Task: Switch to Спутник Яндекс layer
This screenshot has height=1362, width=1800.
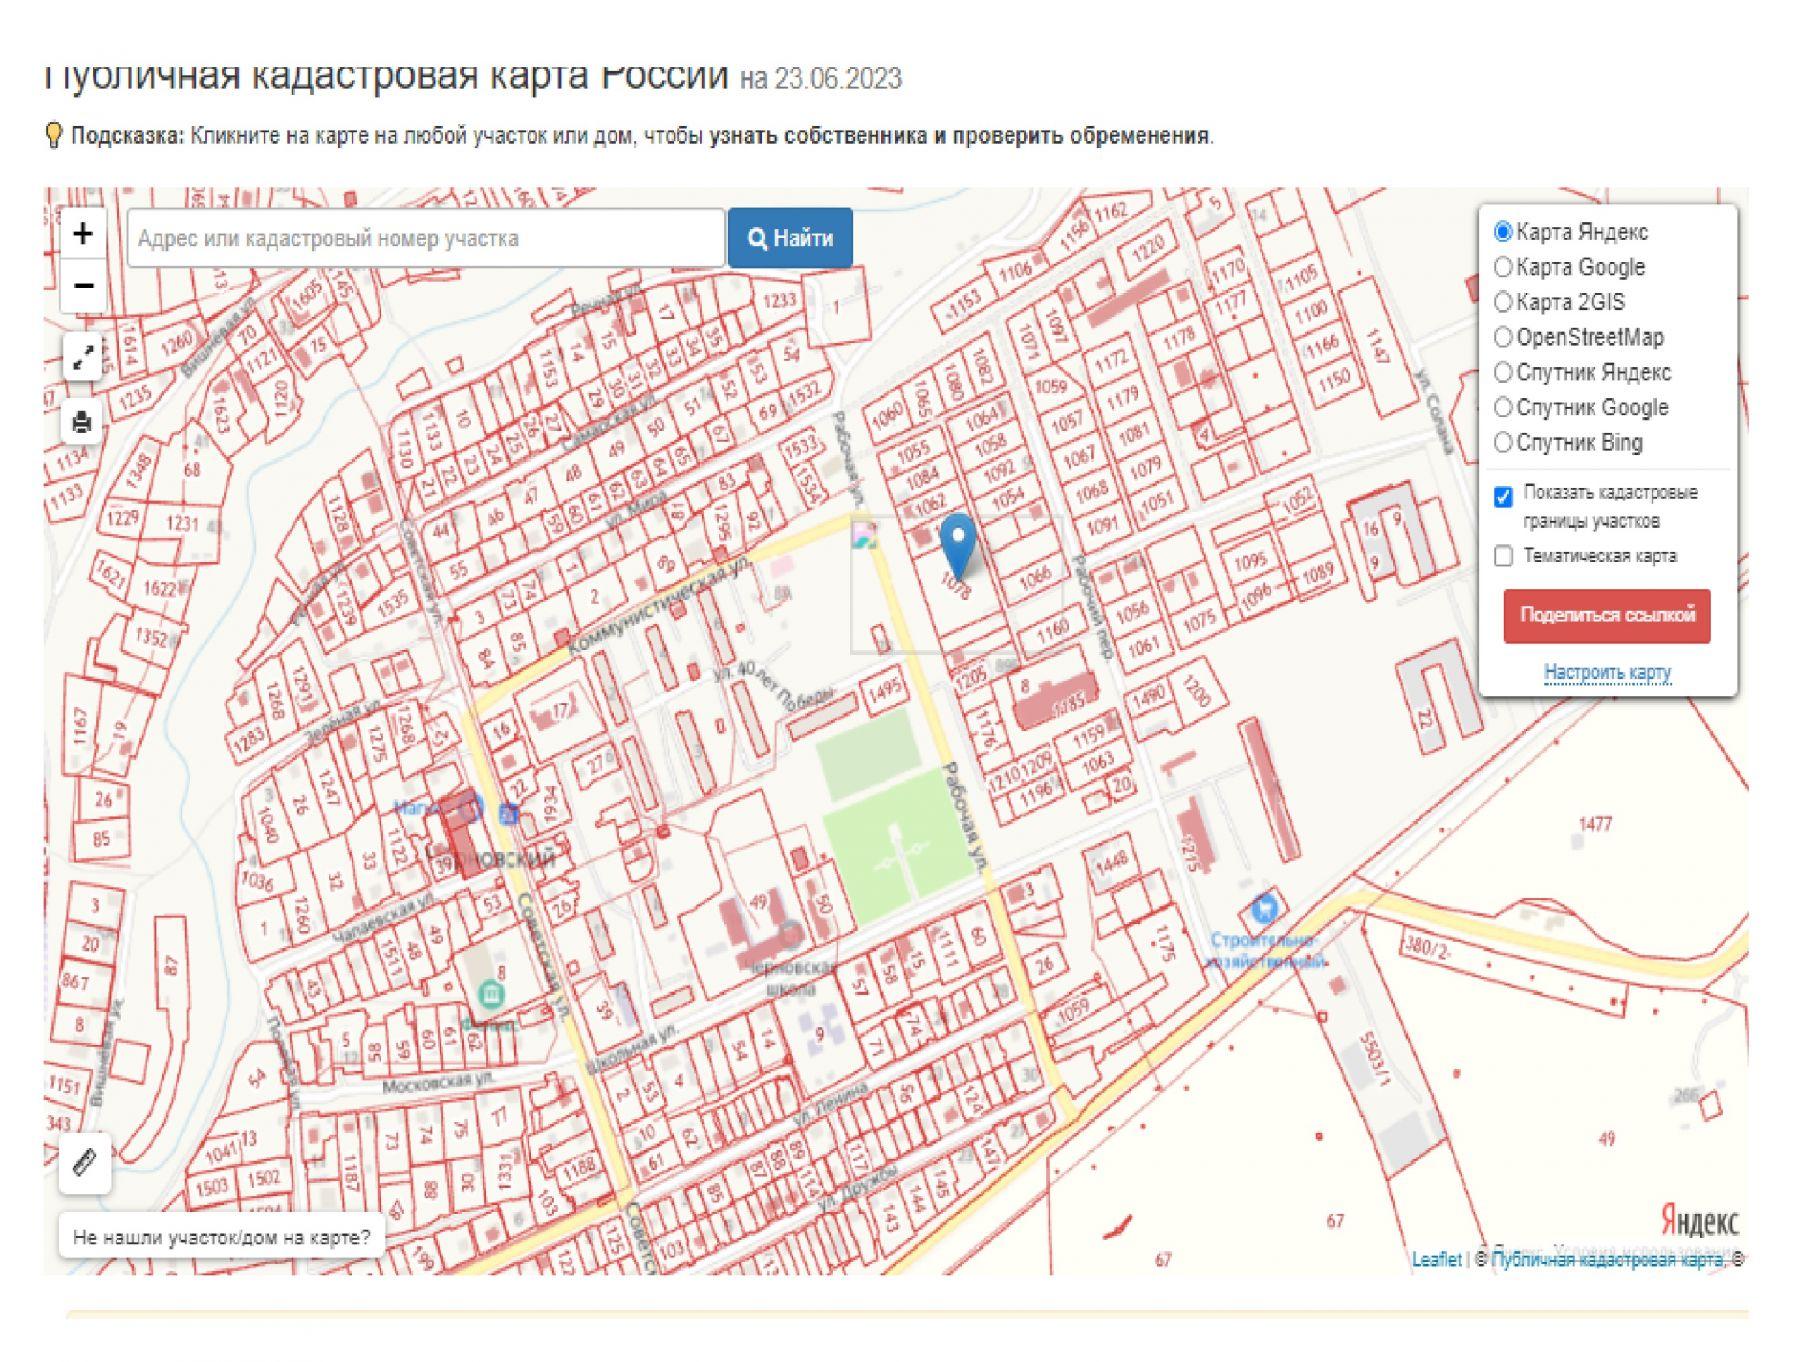Action: tap(1502, 372)
